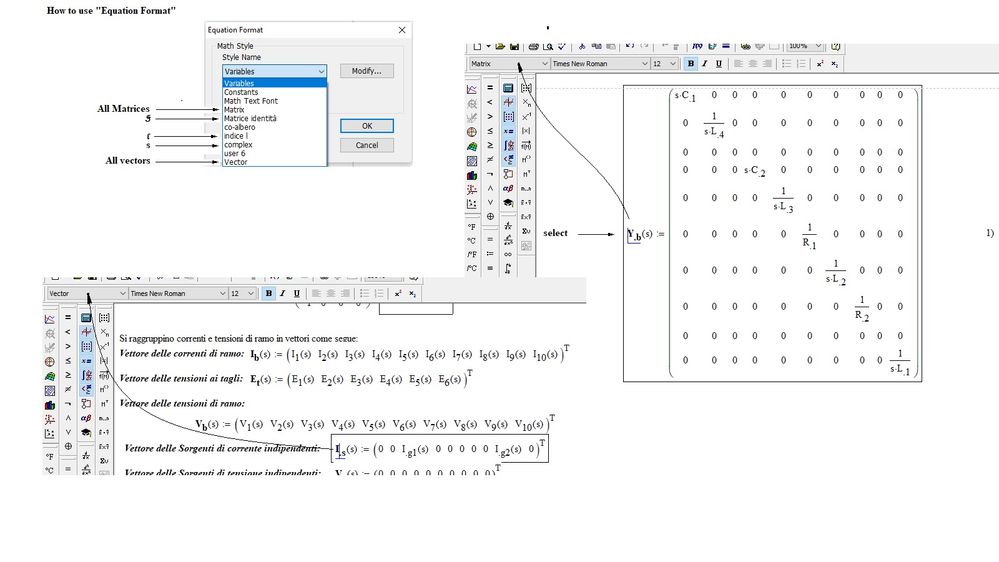Toggle Underline in the Matrix window toolbar

click(x=719, y=64)
